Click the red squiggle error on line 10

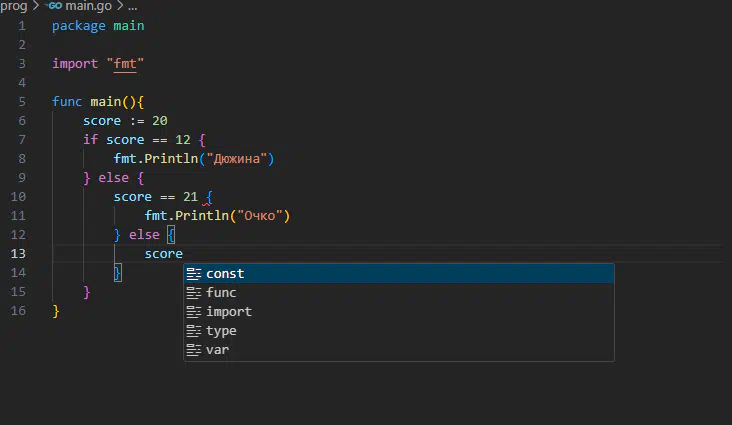[x=206, y=204]
